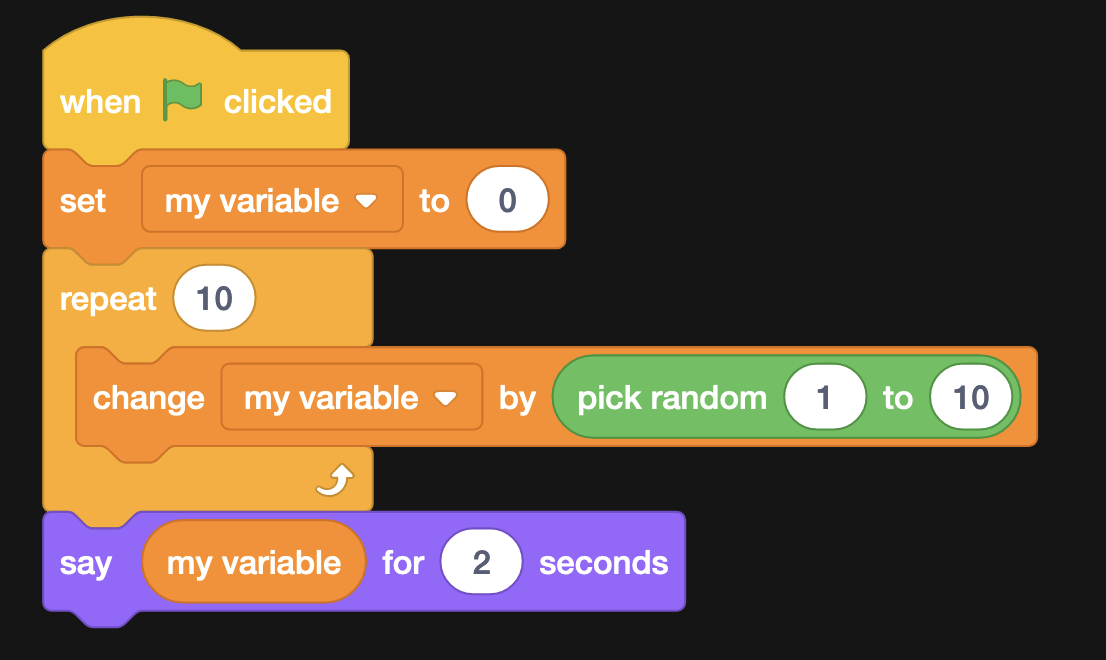1106x660 pixels.
Task: Click the '10' input in pick random
Action: 970,397
